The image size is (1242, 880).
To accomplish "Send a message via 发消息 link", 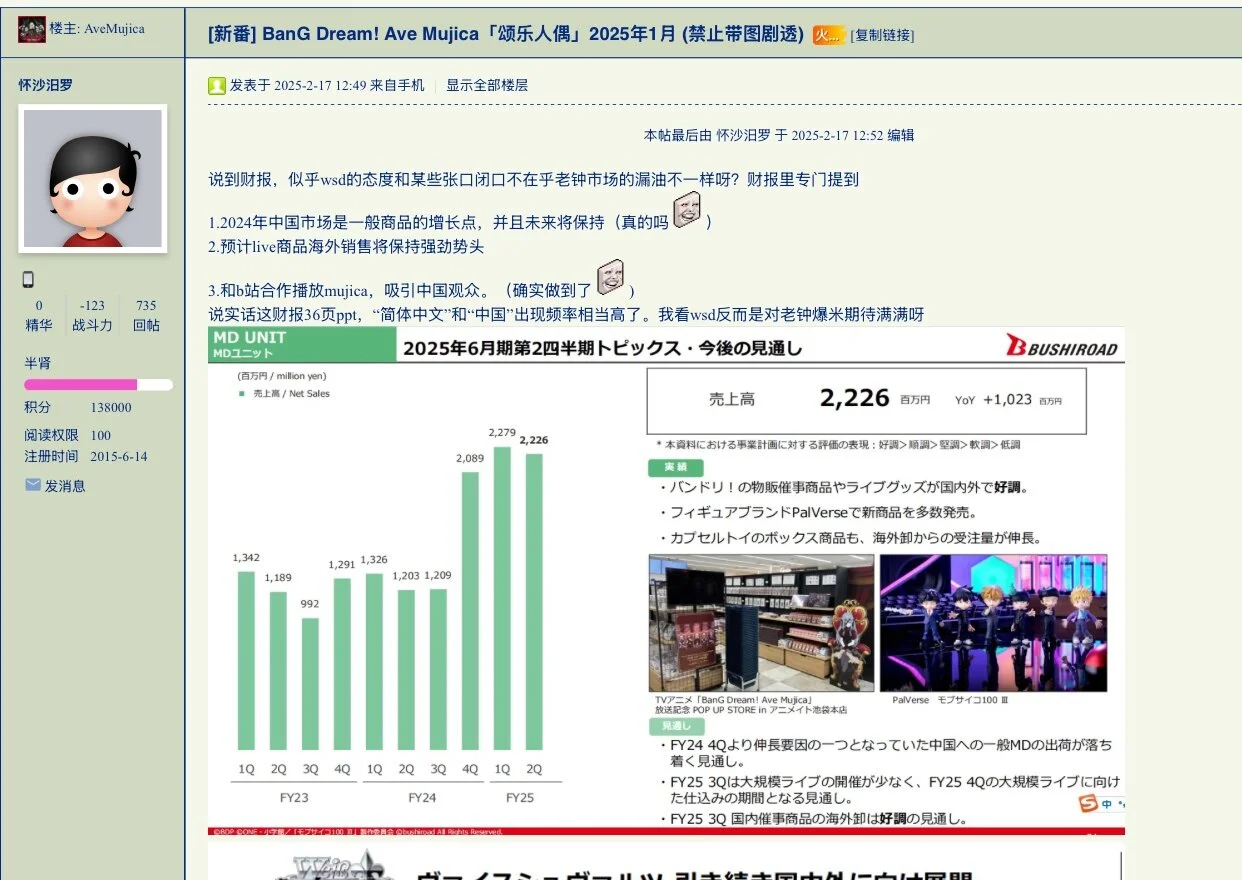I will [x=65, y=486].
